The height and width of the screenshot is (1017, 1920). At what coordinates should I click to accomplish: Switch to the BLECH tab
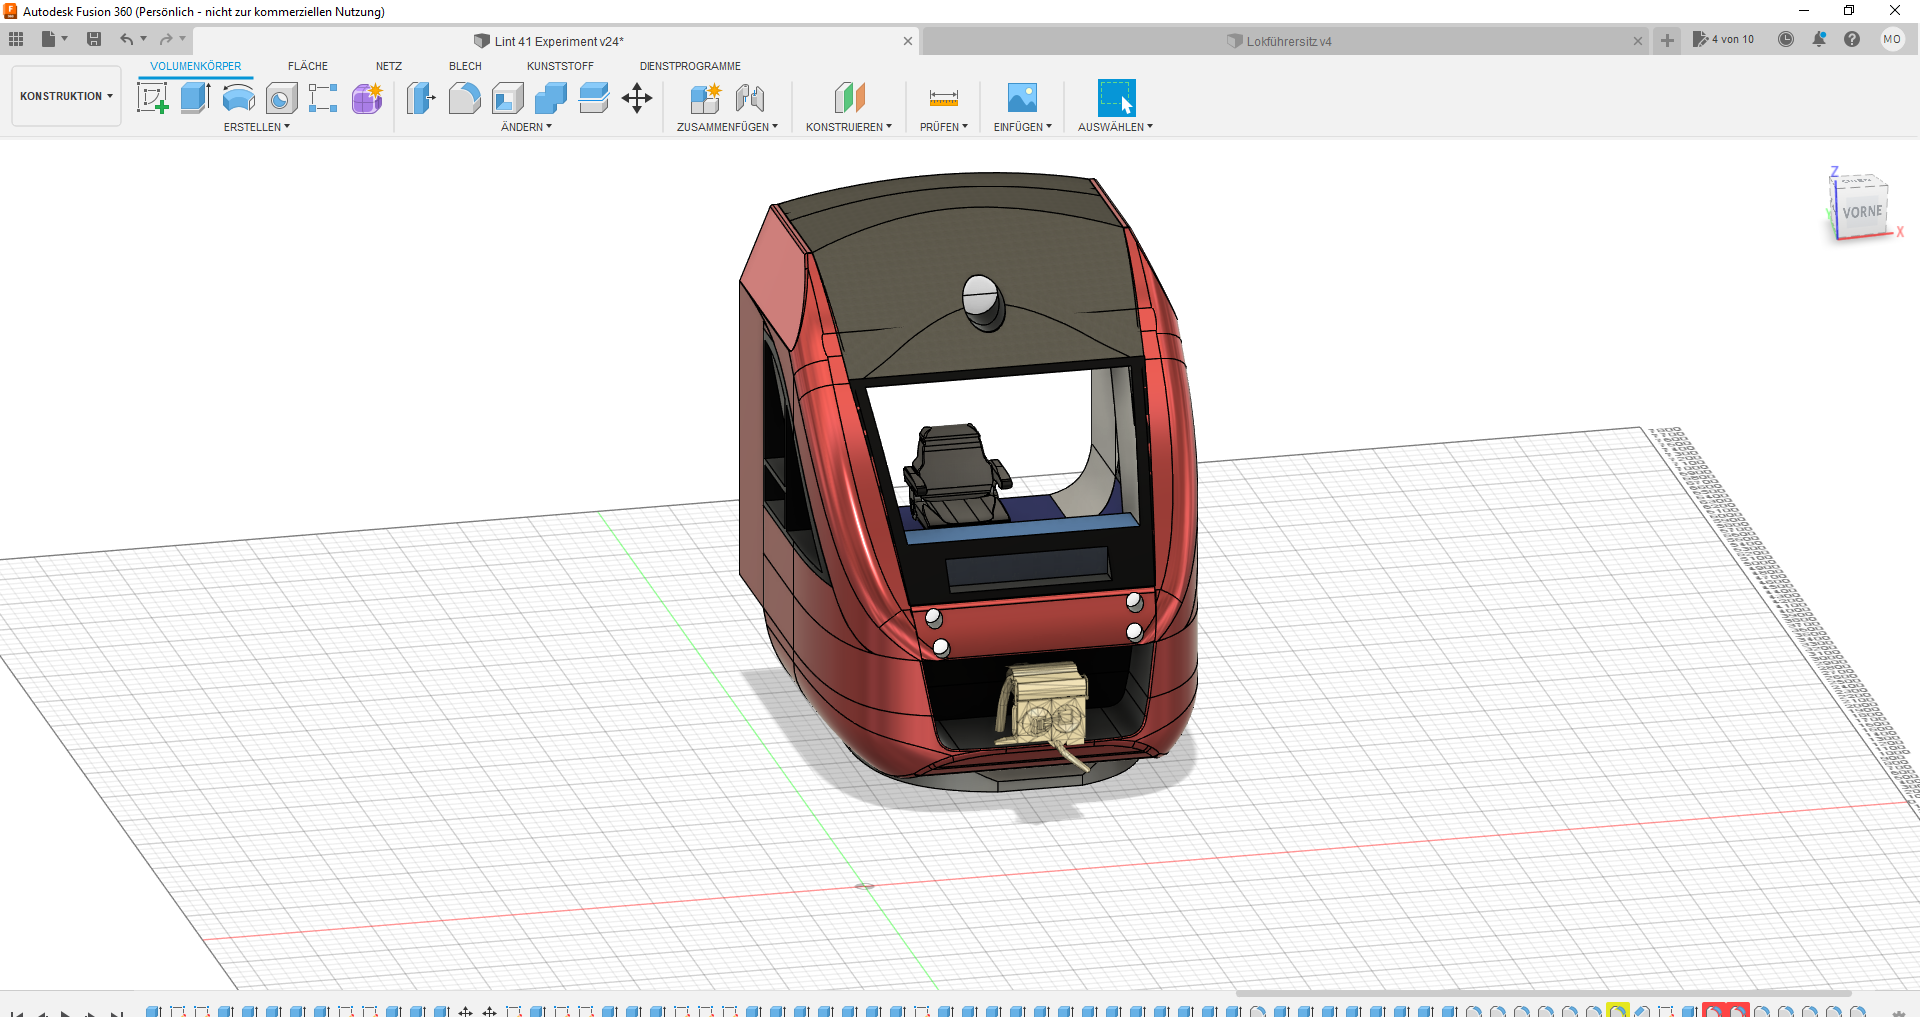tap(465, 66)
